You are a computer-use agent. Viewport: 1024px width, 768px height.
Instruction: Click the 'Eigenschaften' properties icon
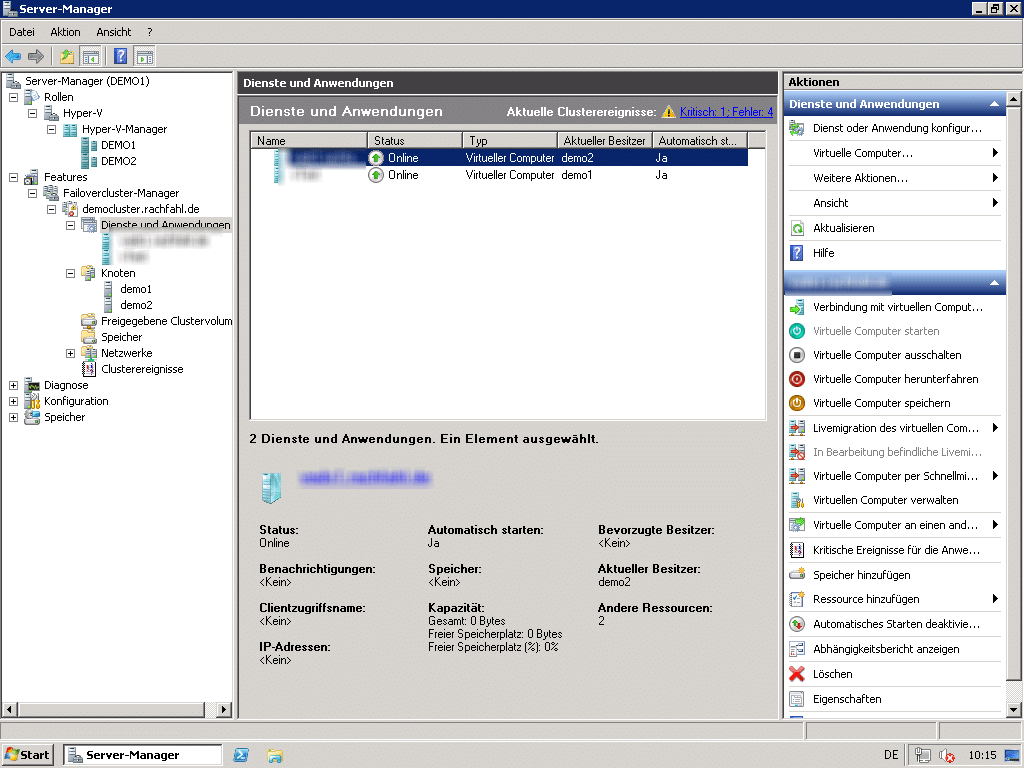click(x=797, y=699)
